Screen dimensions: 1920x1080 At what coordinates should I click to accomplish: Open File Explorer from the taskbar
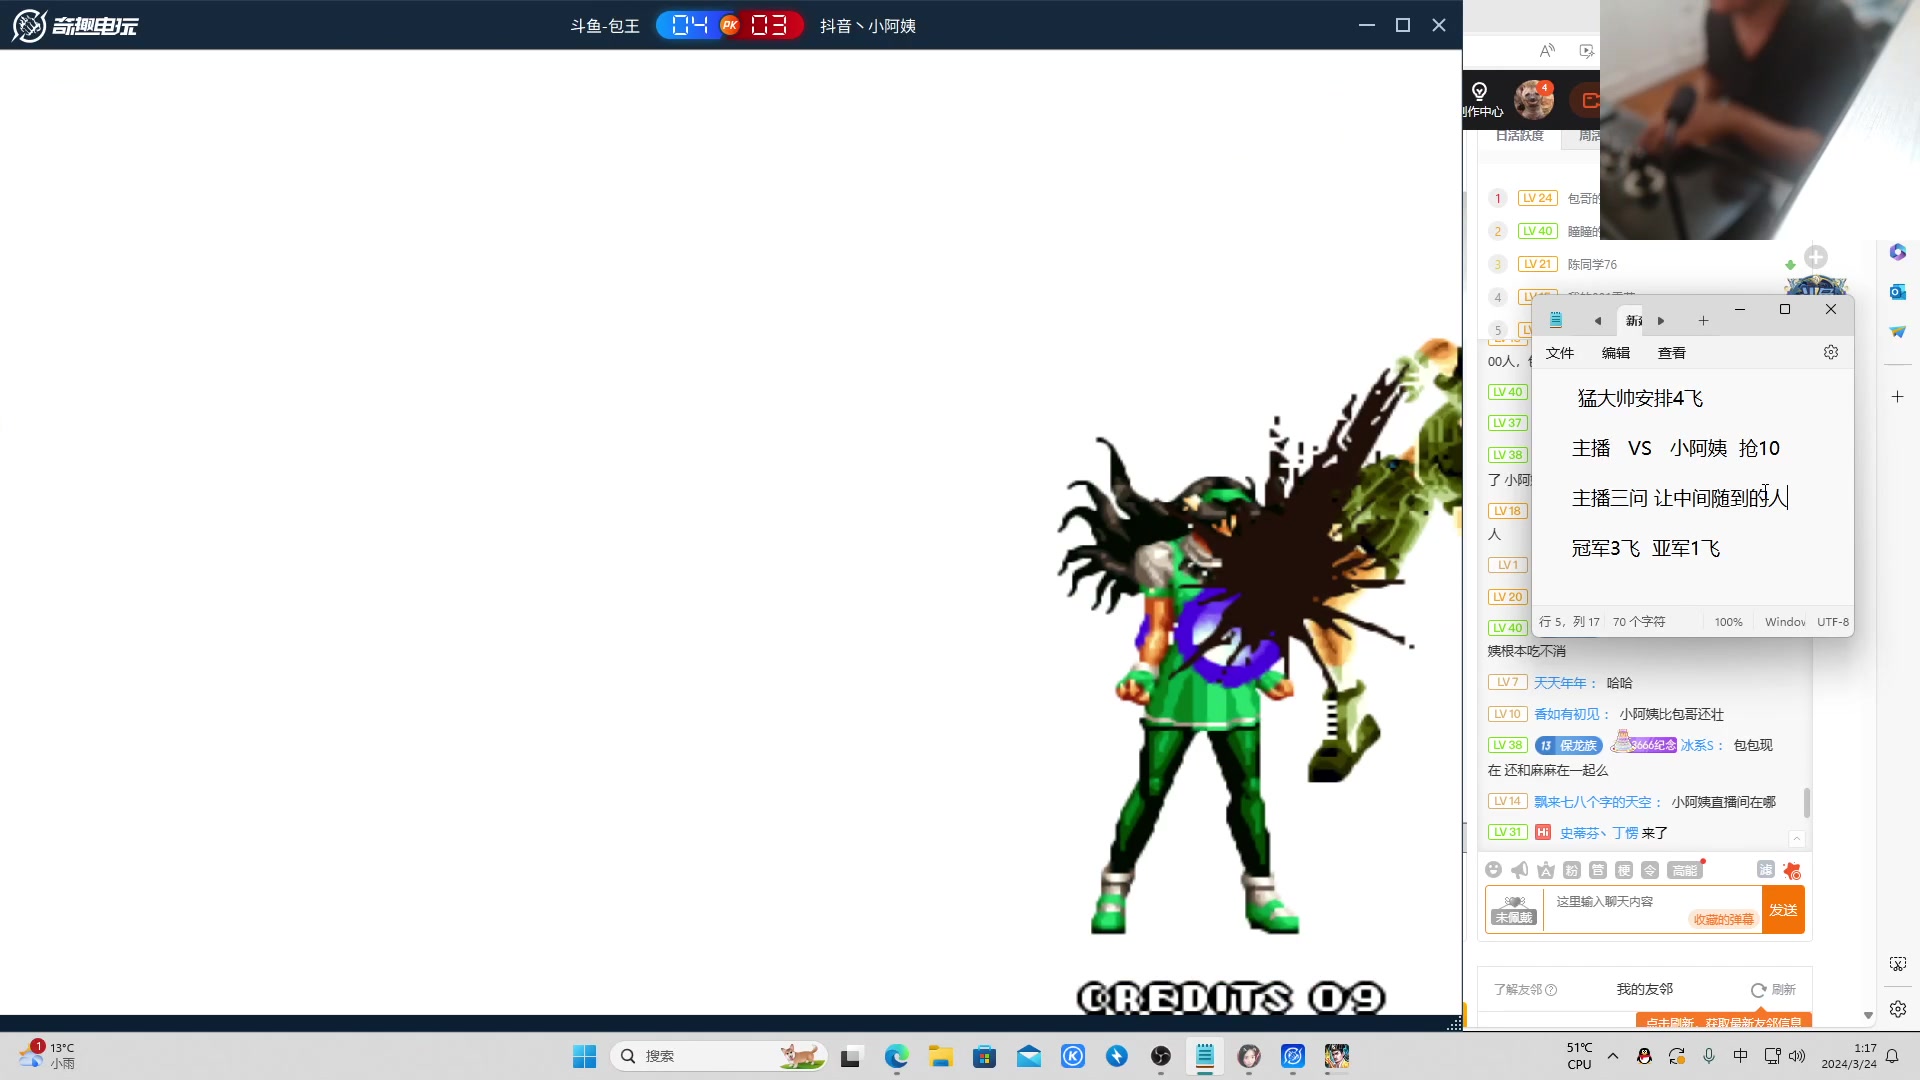(x=940, y=1056)
